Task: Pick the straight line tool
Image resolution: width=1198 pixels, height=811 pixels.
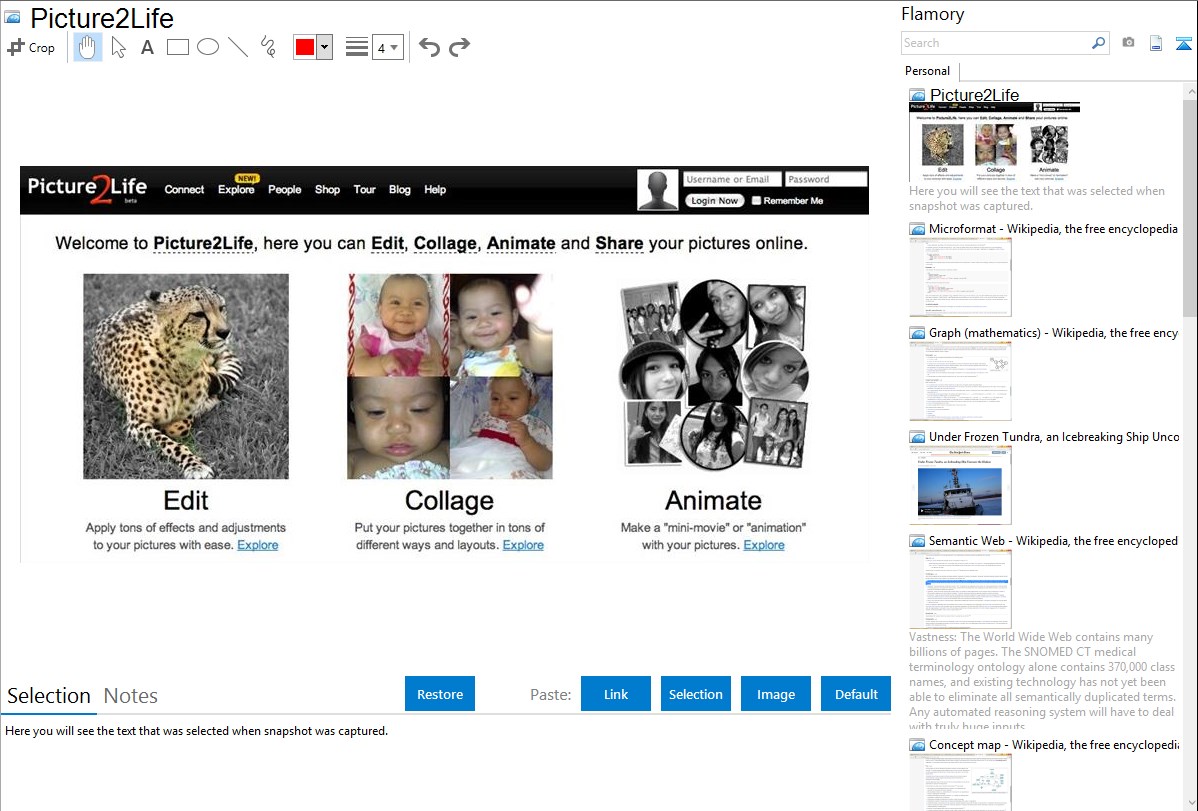Action: (238, 47)
